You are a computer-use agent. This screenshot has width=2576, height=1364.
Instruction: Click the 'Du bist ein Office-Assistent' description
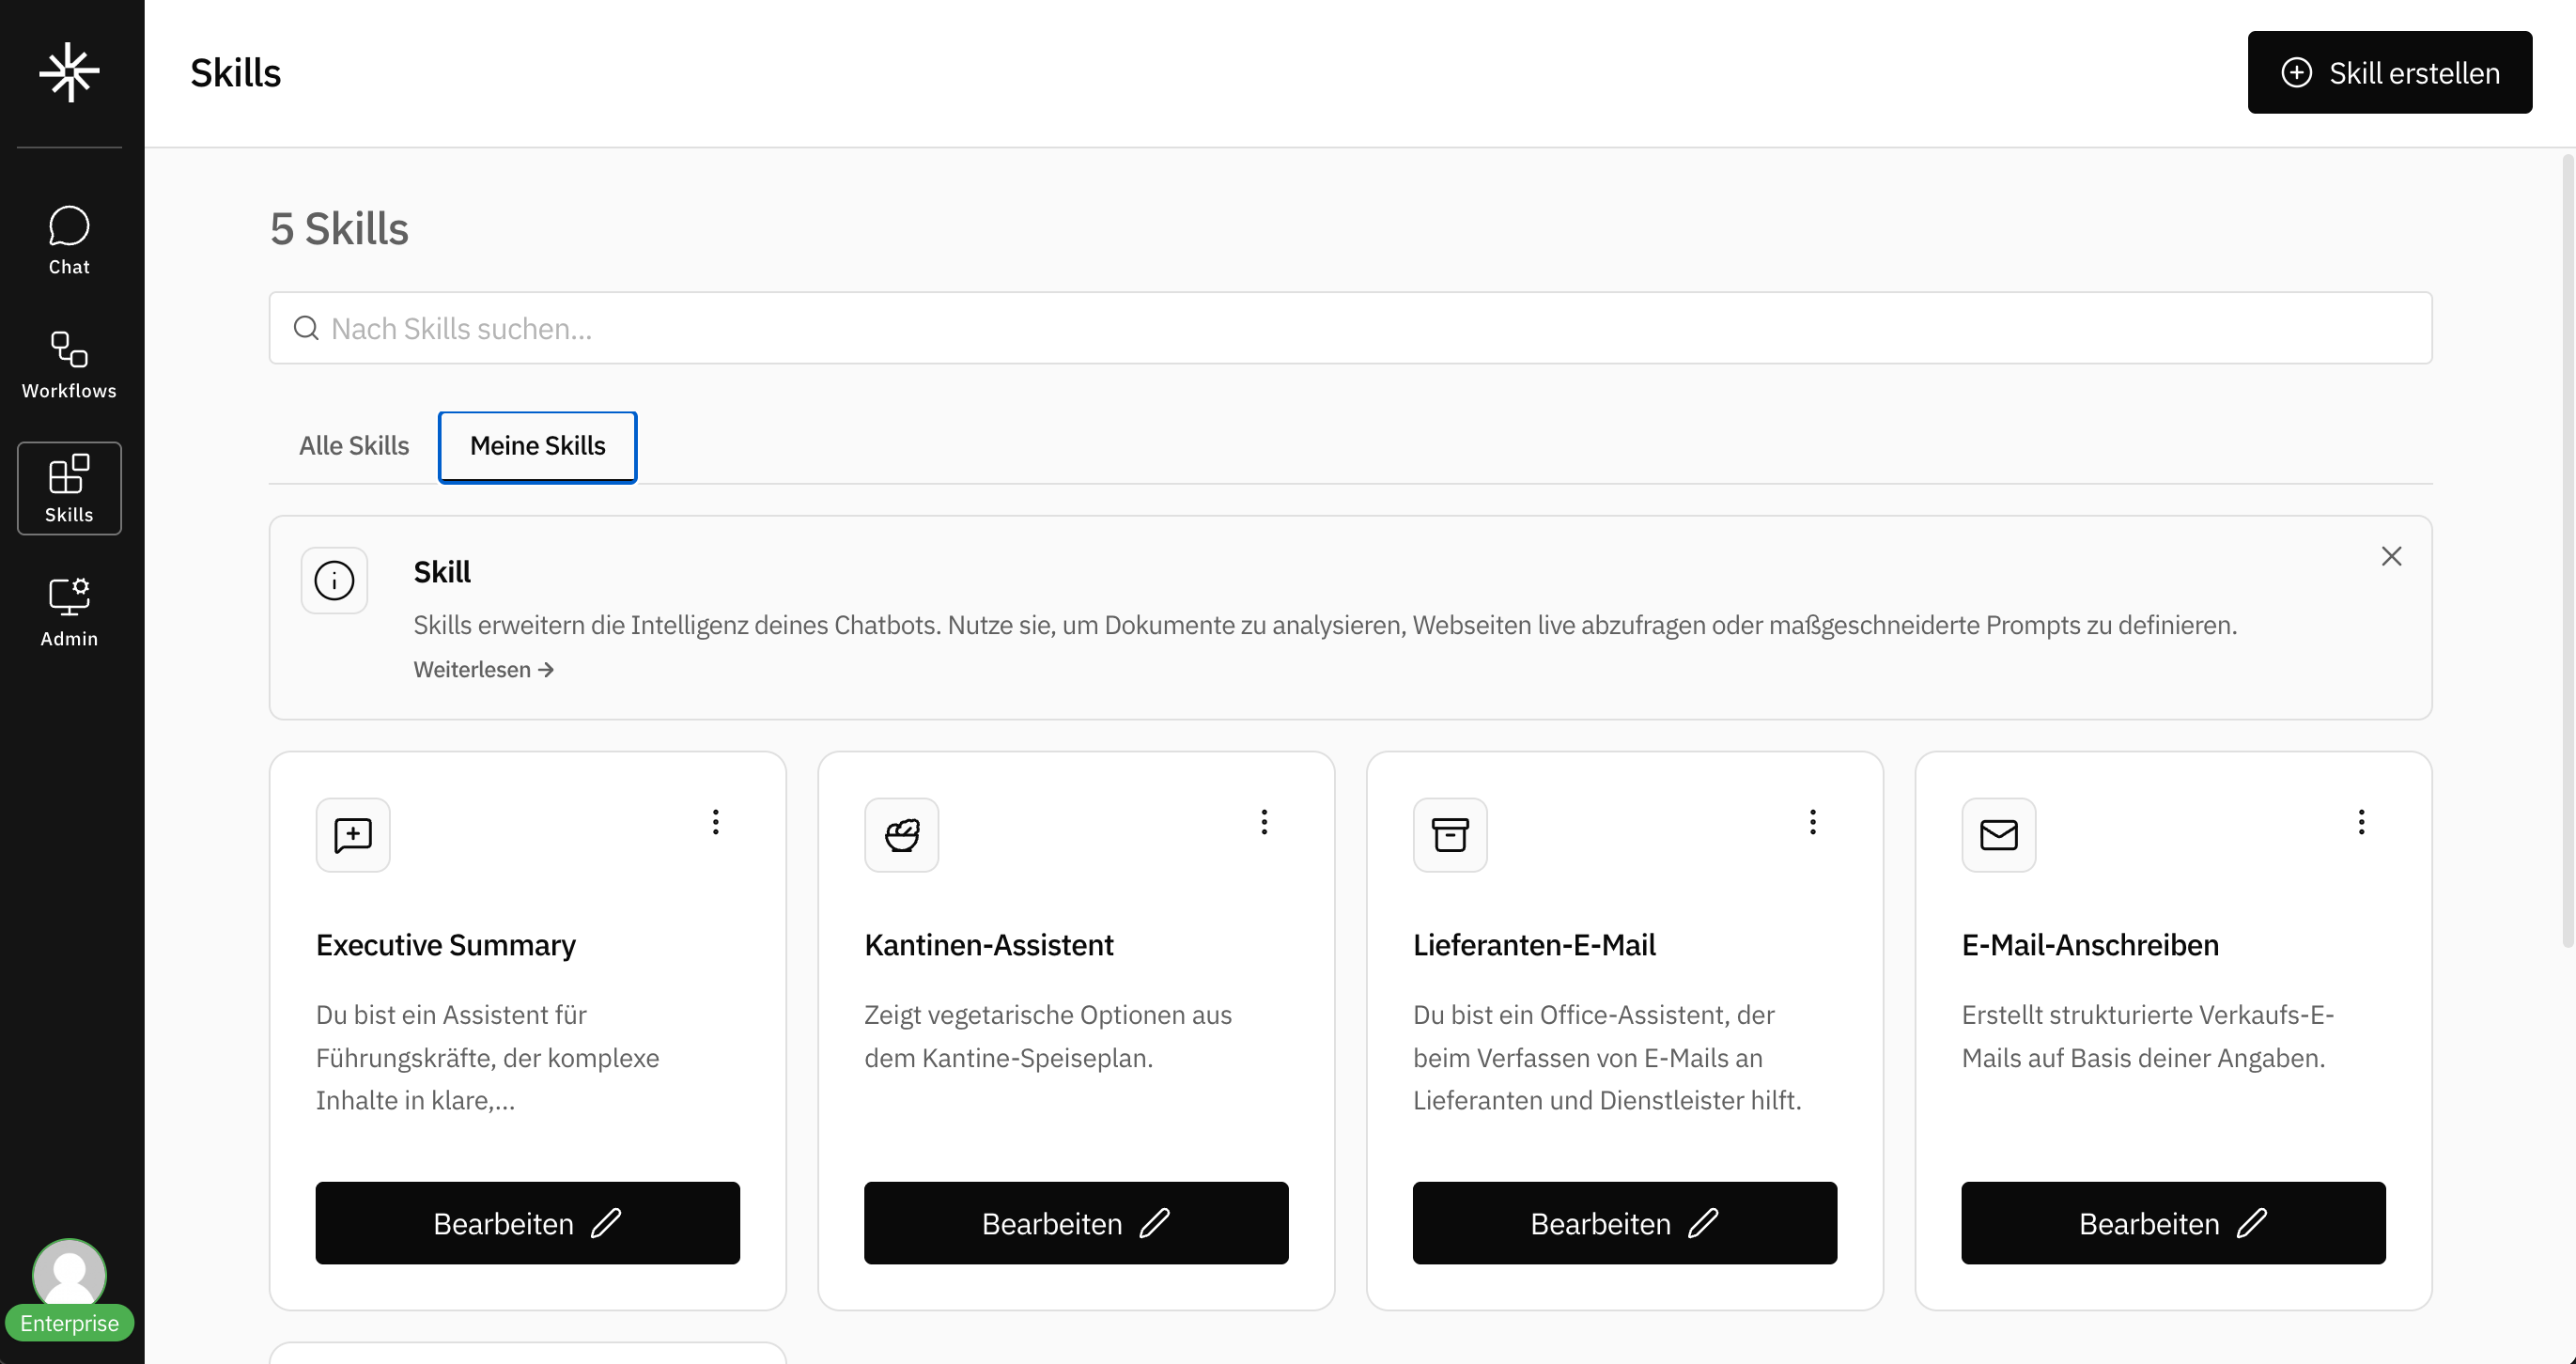[1607, 1057]
